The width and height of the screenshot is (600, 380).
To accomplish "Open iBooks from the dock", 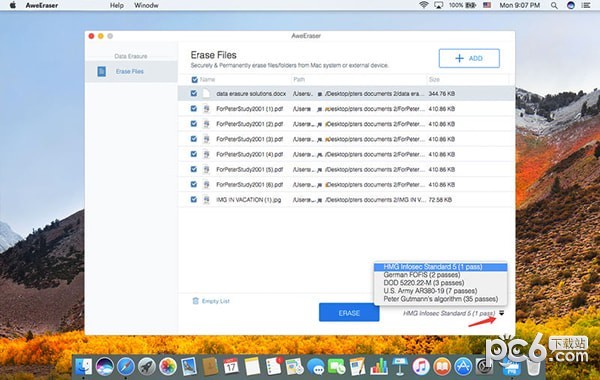I will coord(442,367).
